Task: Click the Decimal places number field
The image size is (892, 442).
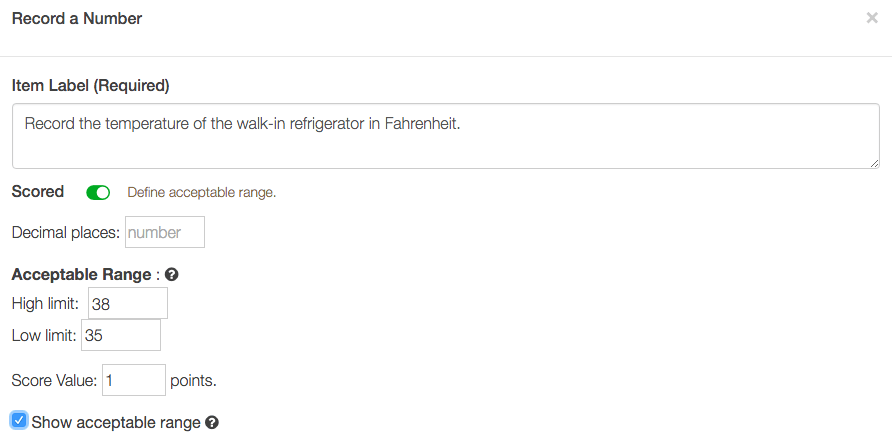Action: tap(164, 233)
